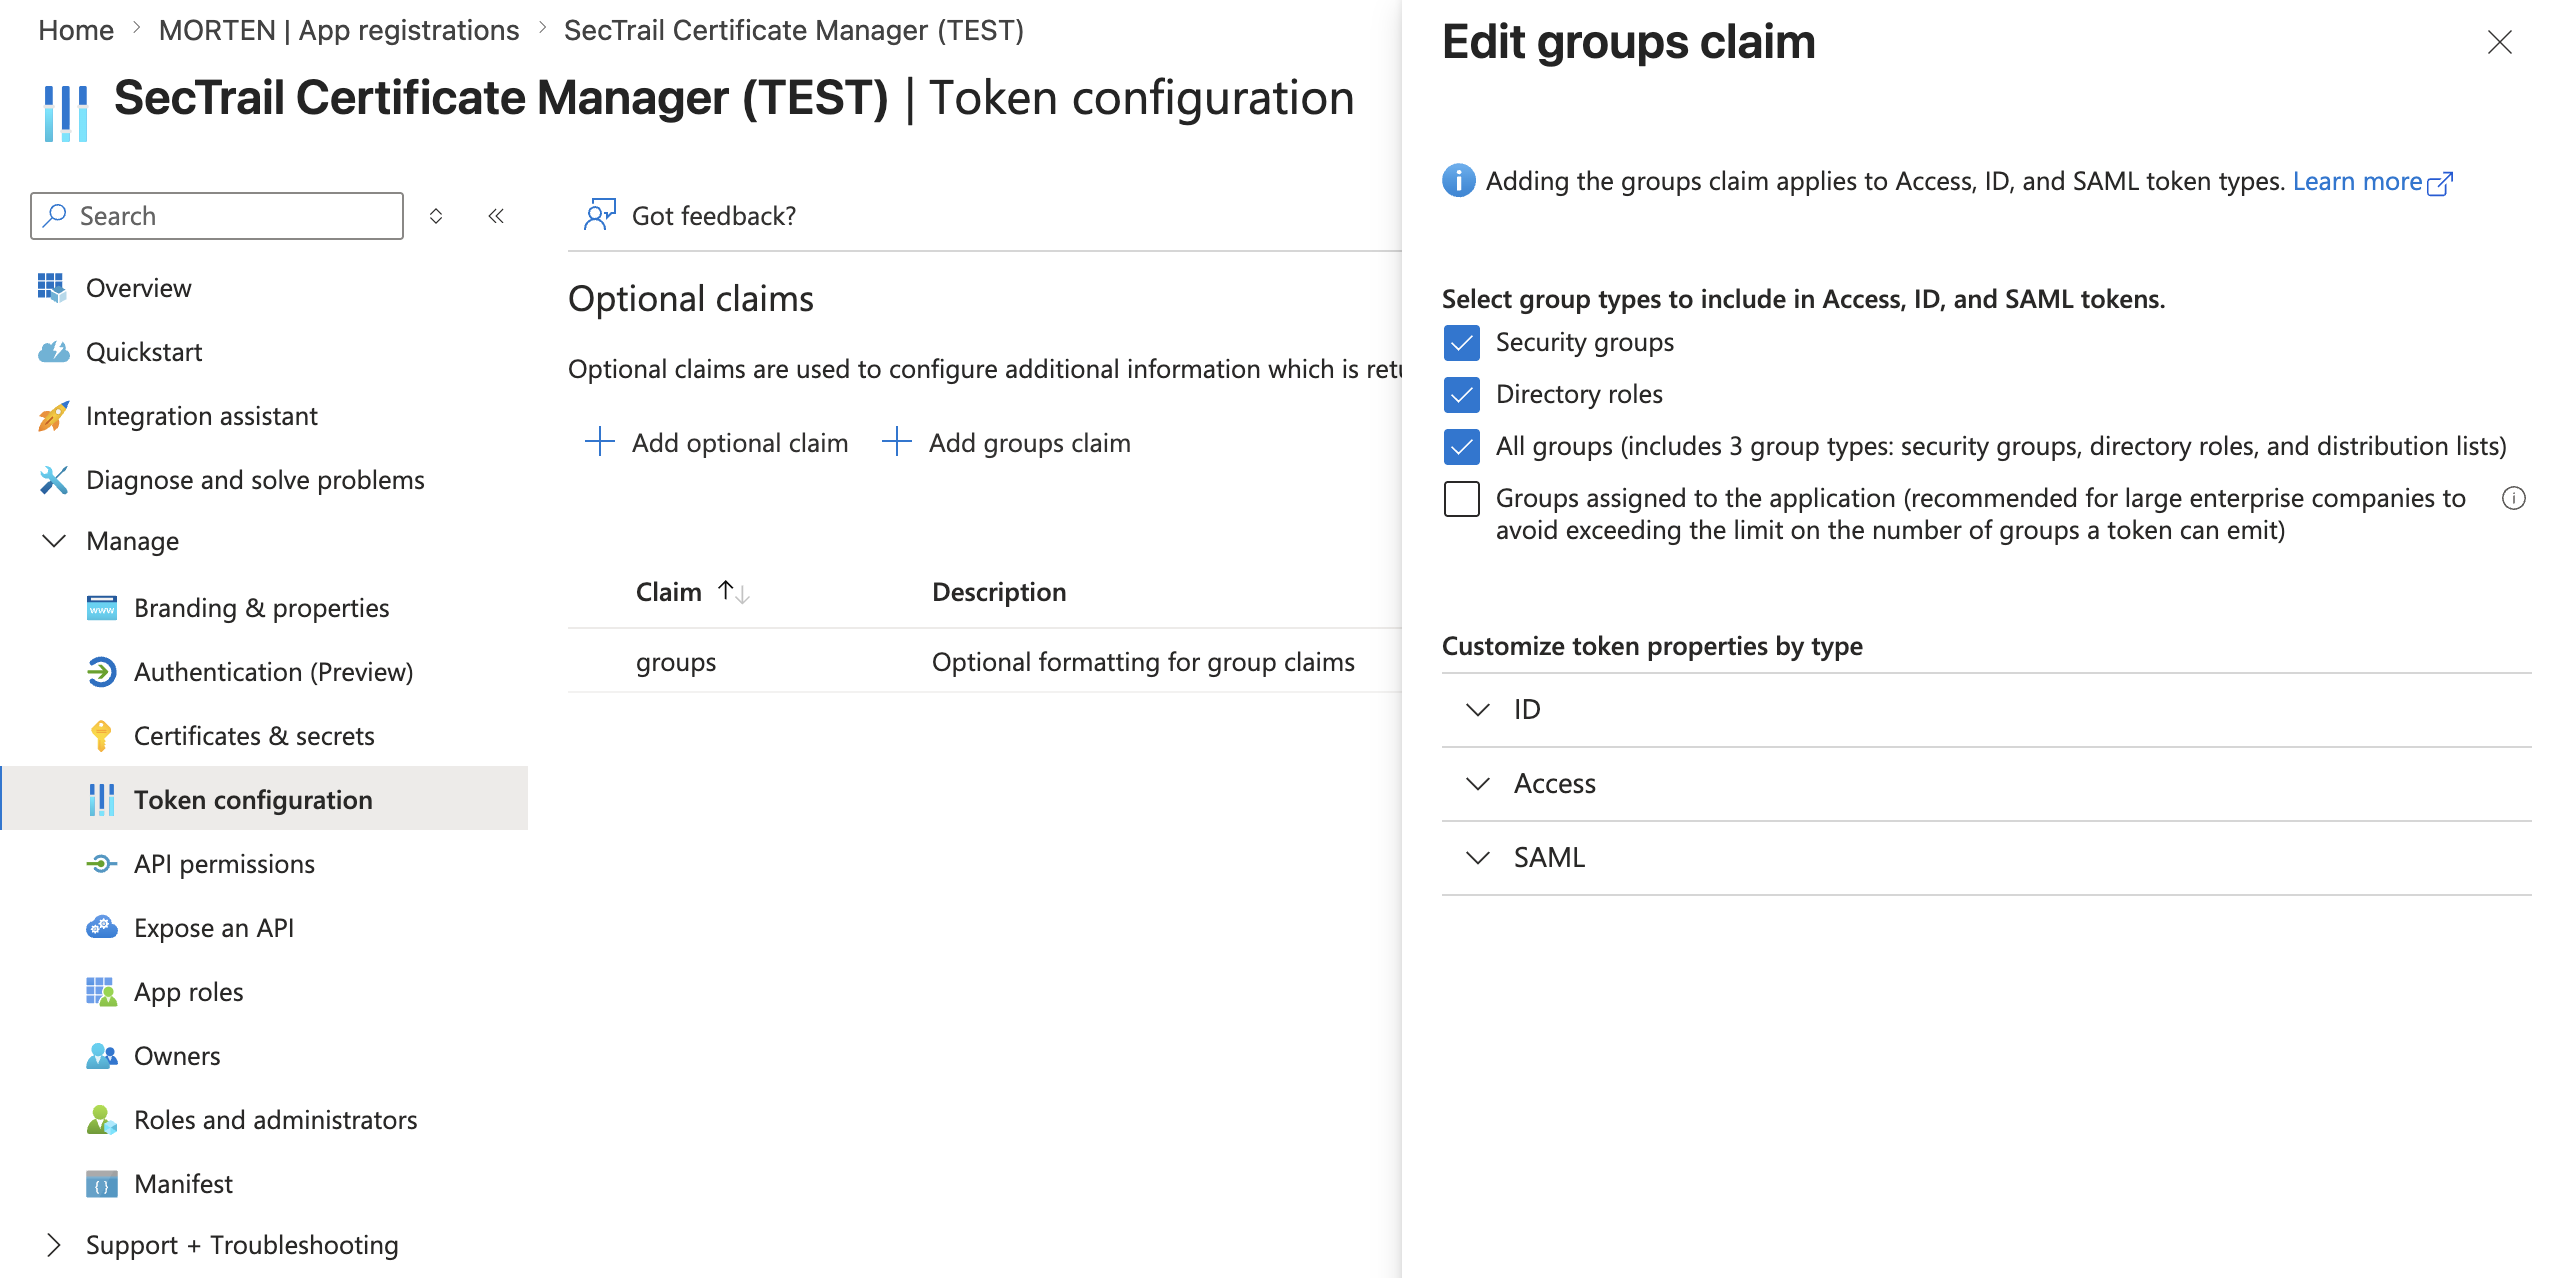Click the Branding & properties icon
The width and height of the screenshot is (2572, 1278).
pyautogui.click(x=101, y=608)
